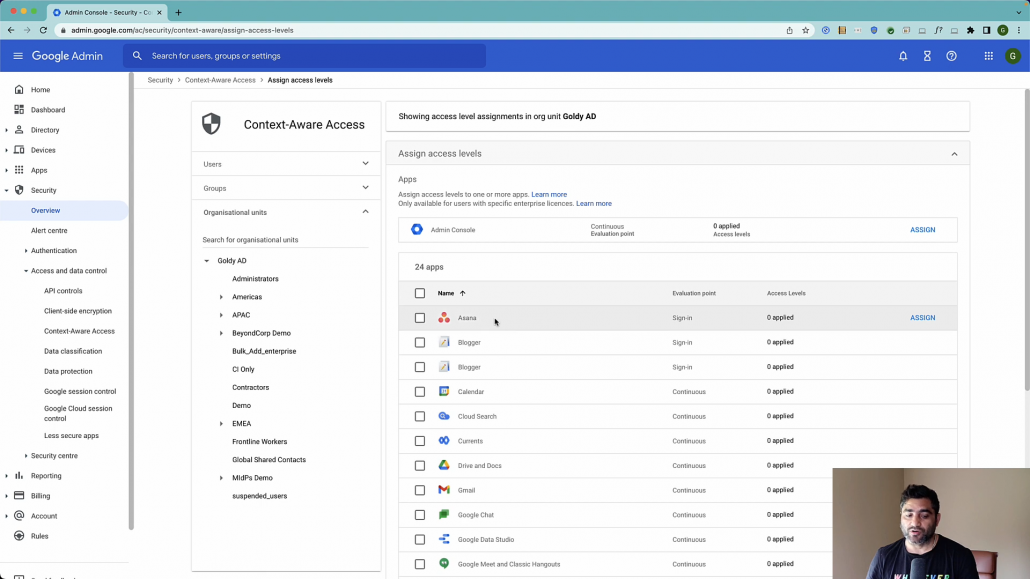Viewport: 1030px width, 579px height.
Task: Open the tasks hourglass icon
Action: point(927,56)
